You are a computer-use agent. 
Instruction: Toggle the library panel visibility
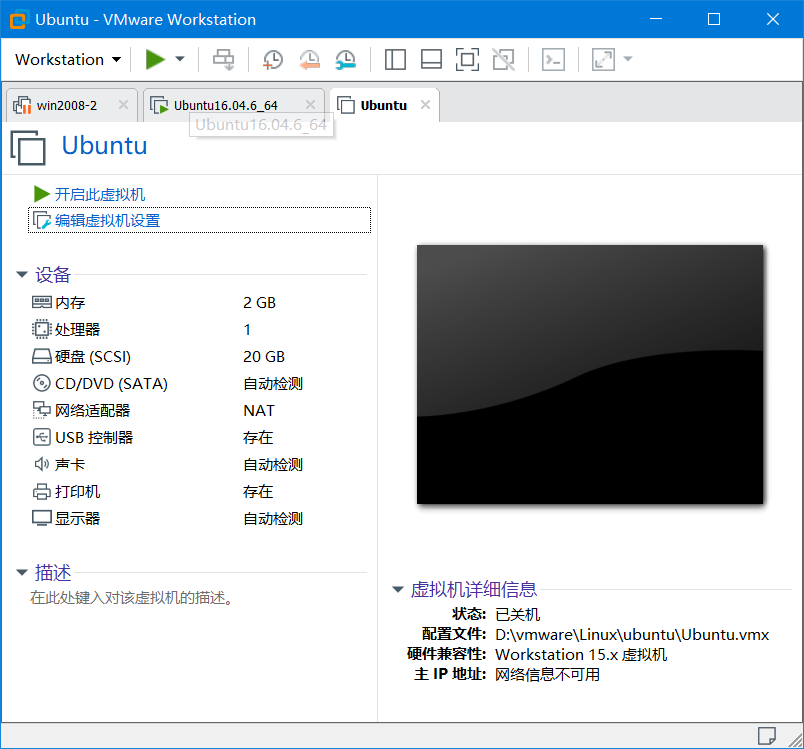(395, 60)
